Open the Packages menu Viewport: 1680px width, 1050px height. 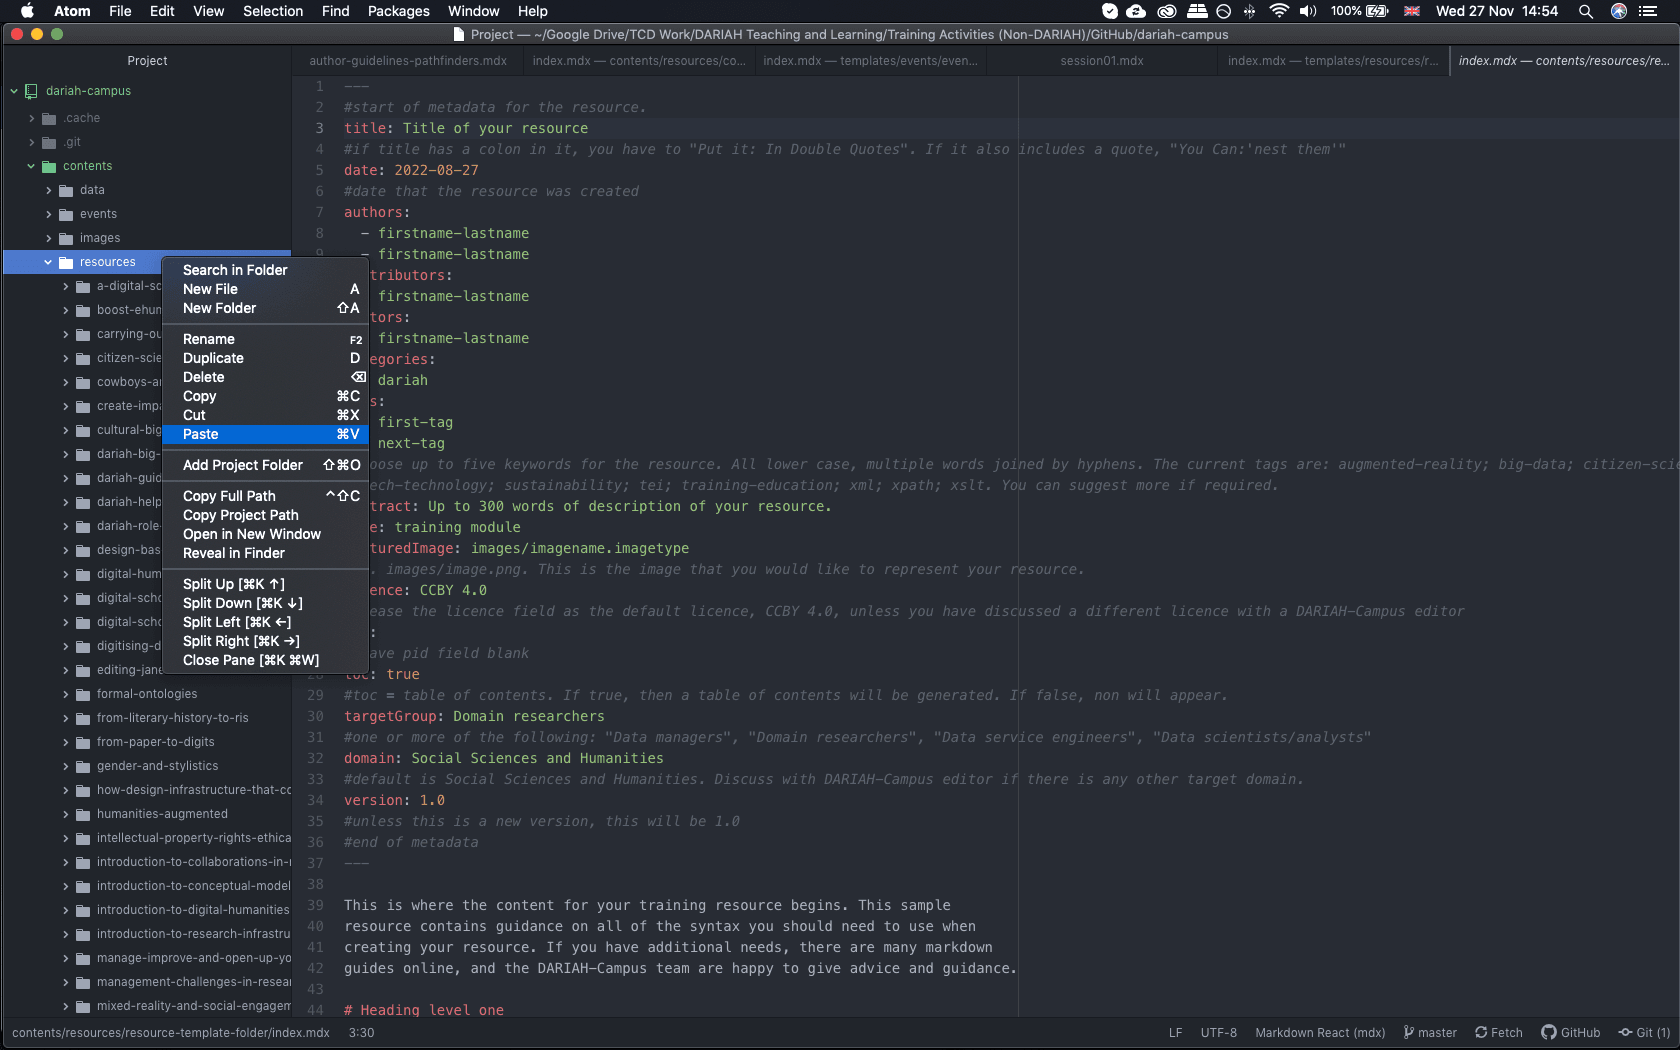point(398,11)
